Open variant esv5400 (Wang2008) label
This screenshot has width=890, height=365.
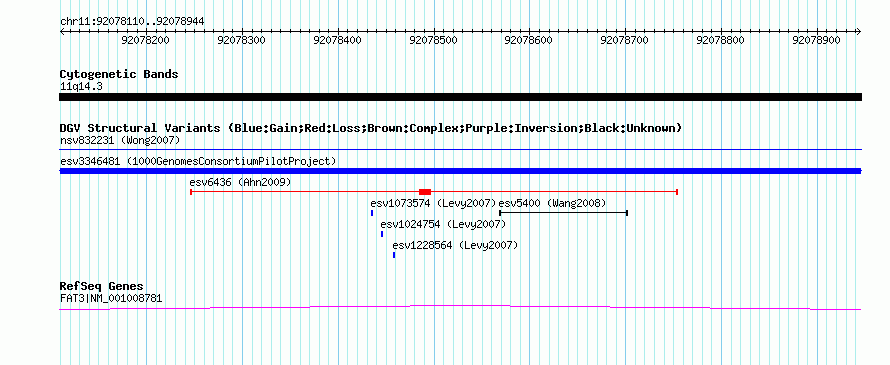coord(552,203)
